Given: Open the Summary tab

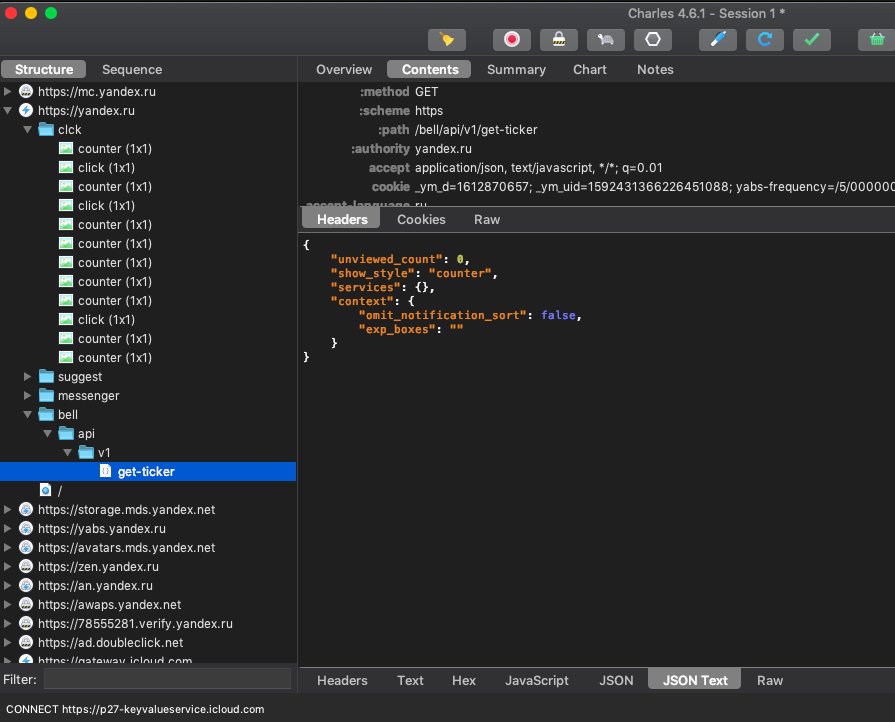Looking at the screenshot, I should tap(516, 70).
